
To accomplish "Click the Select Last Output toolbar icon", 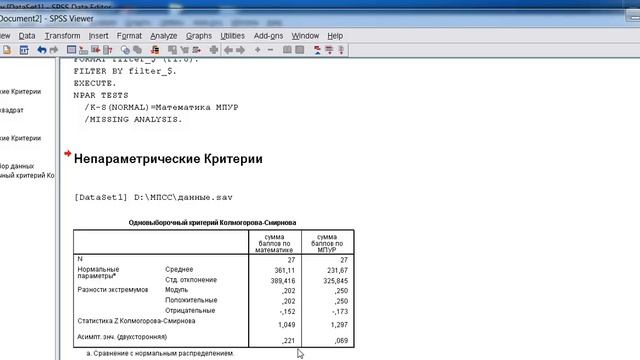I will [x=155, y=50].
